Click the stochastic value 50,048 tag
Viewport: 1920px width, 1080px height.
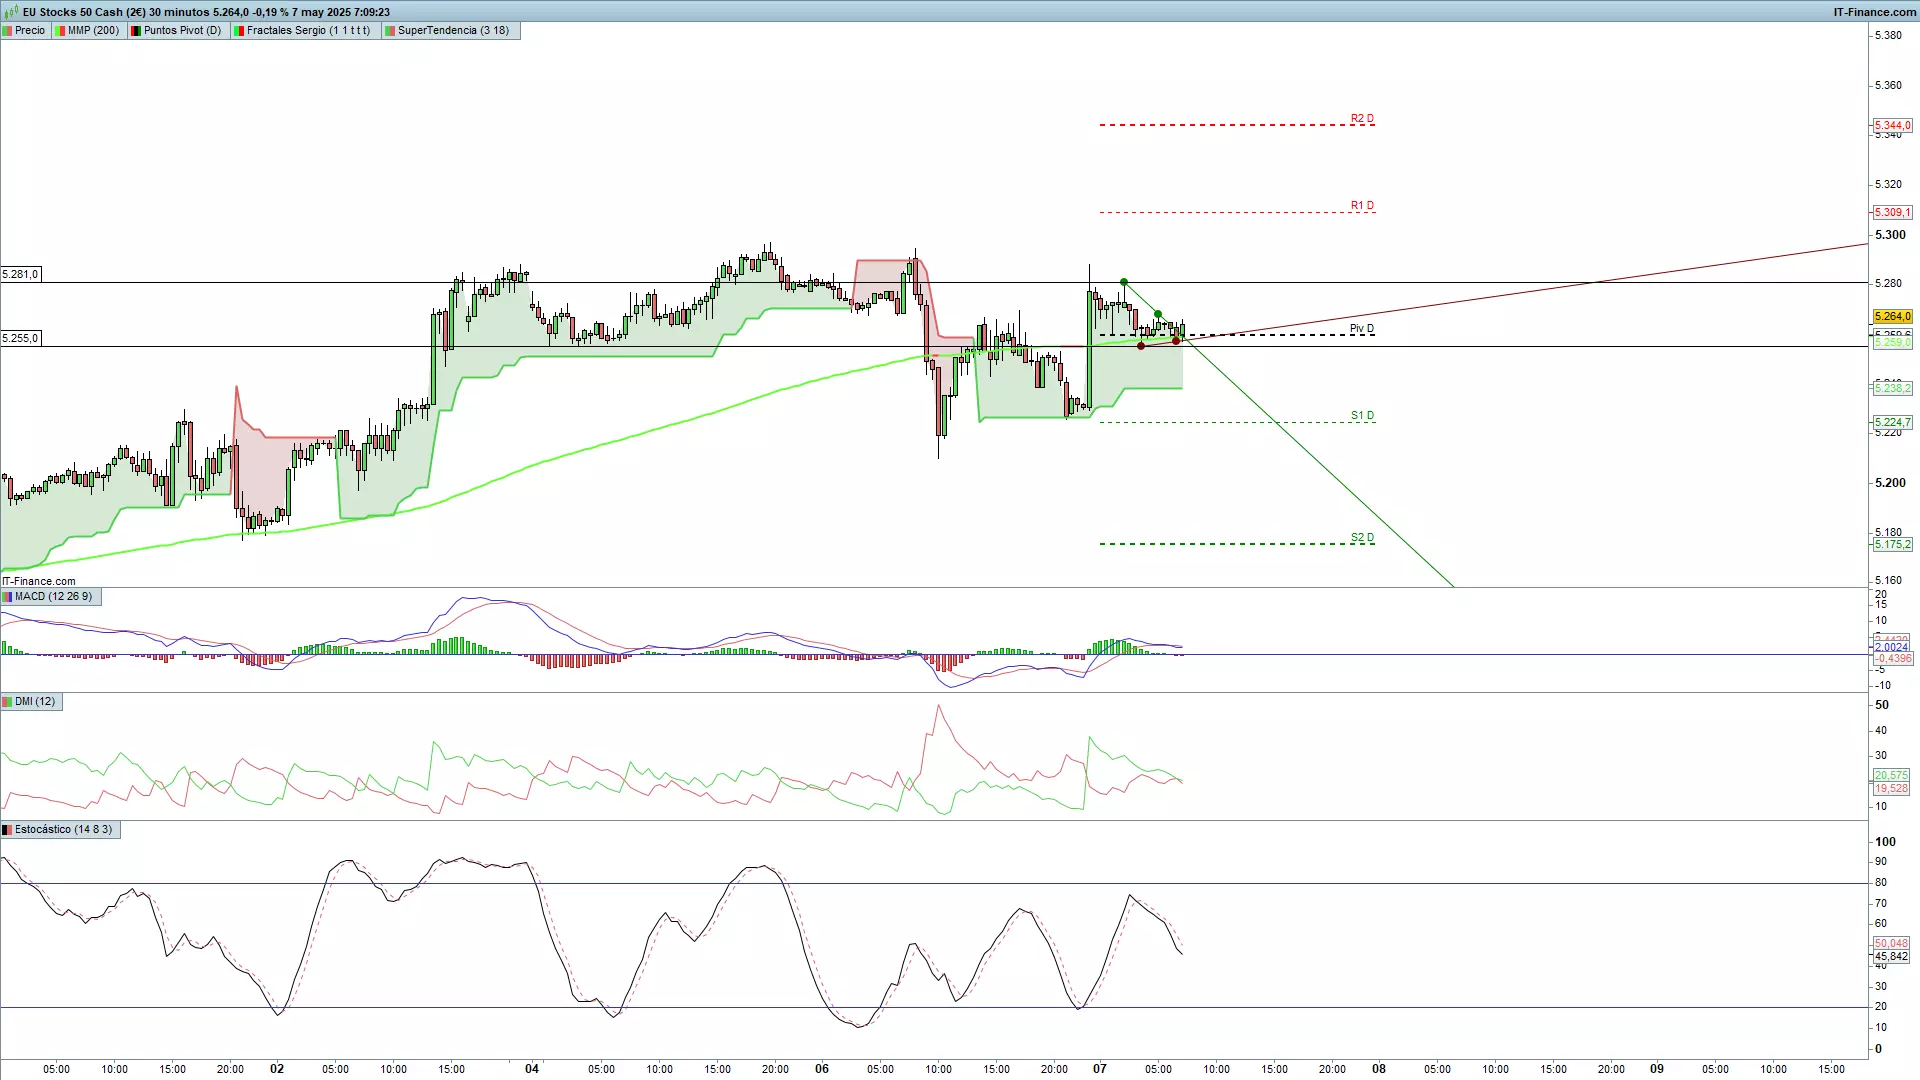(x=1891, y=943)
